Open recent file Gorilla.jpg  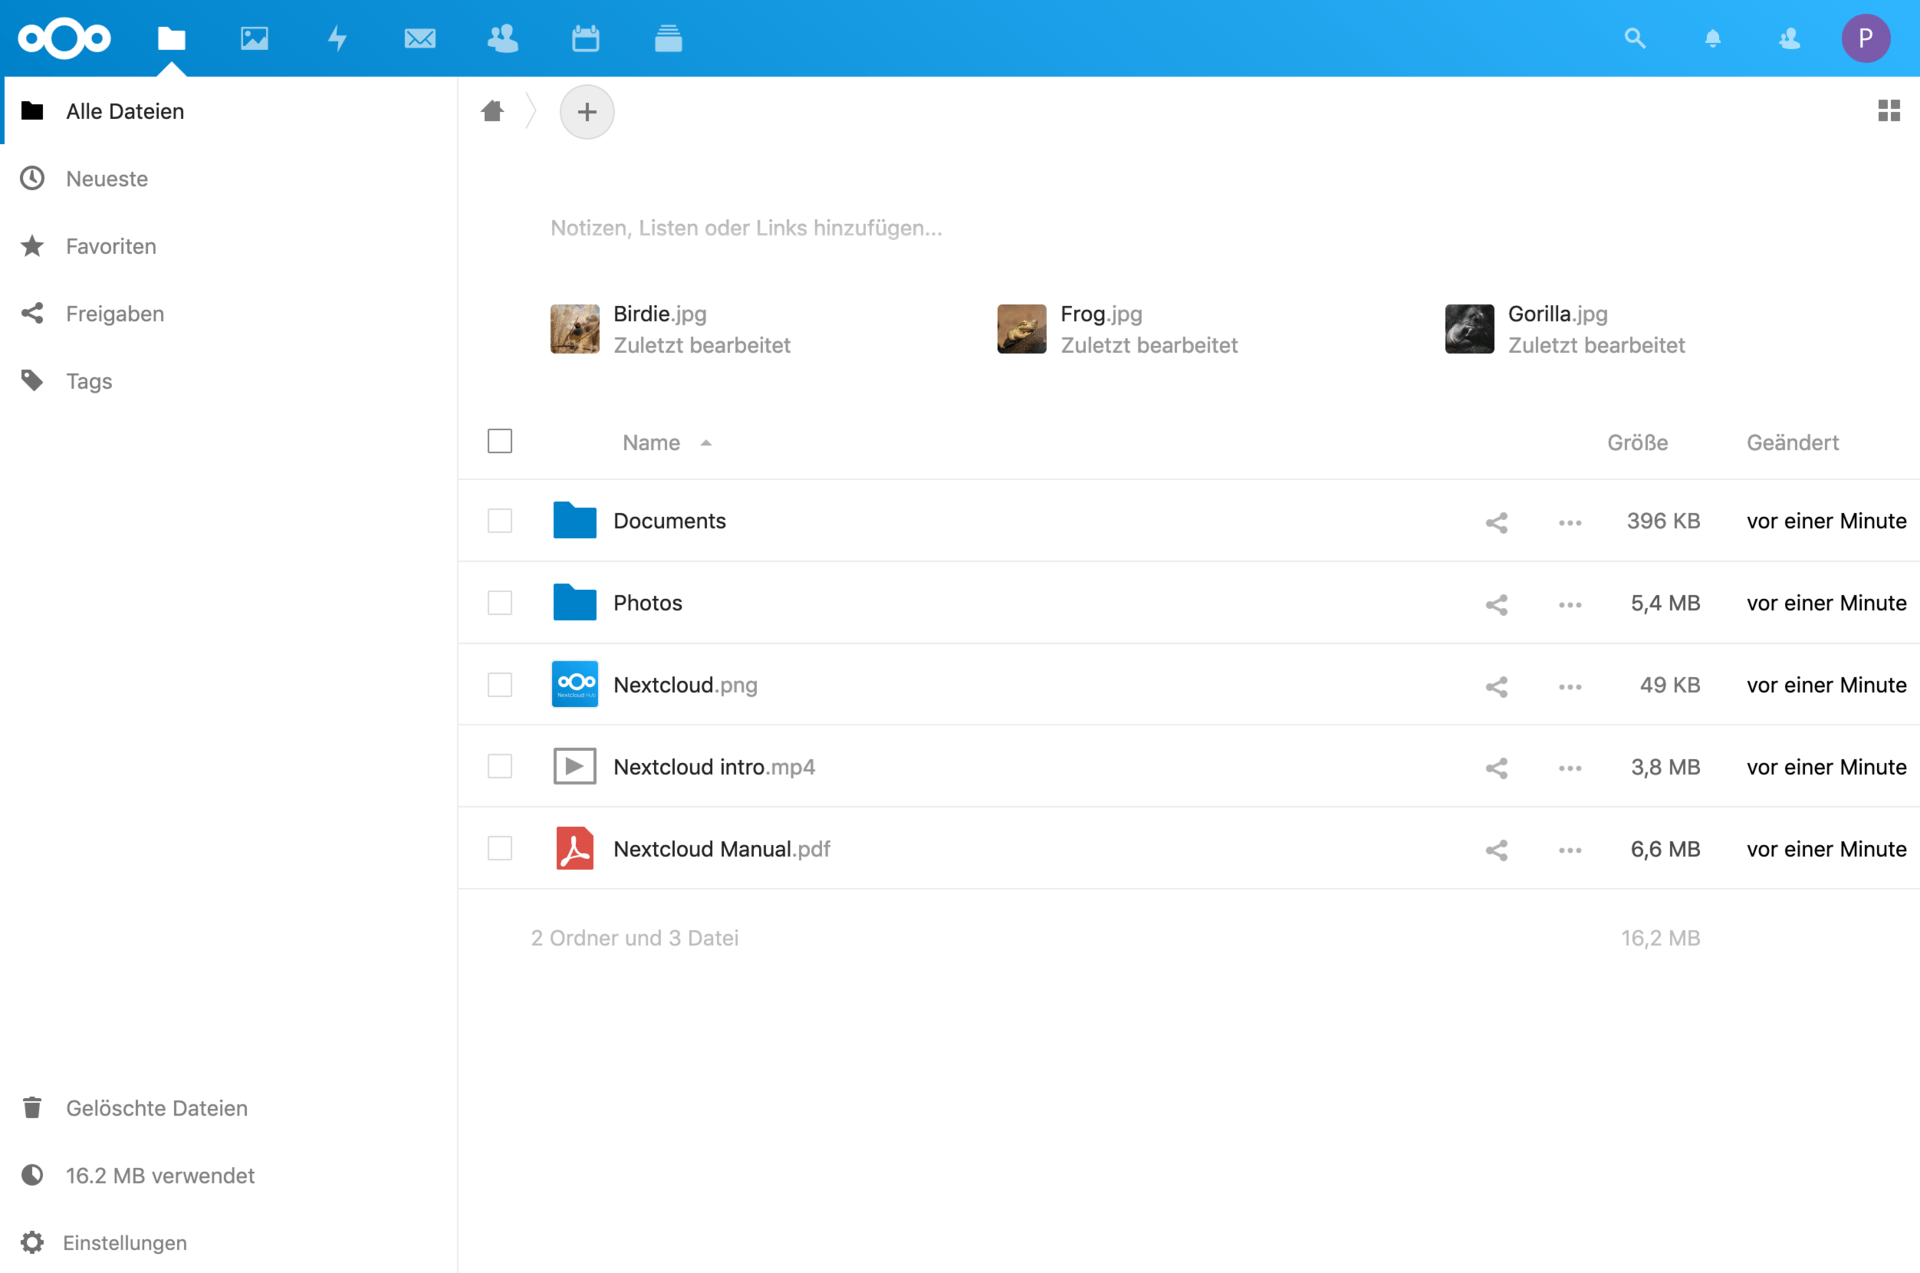point(1566,329)
